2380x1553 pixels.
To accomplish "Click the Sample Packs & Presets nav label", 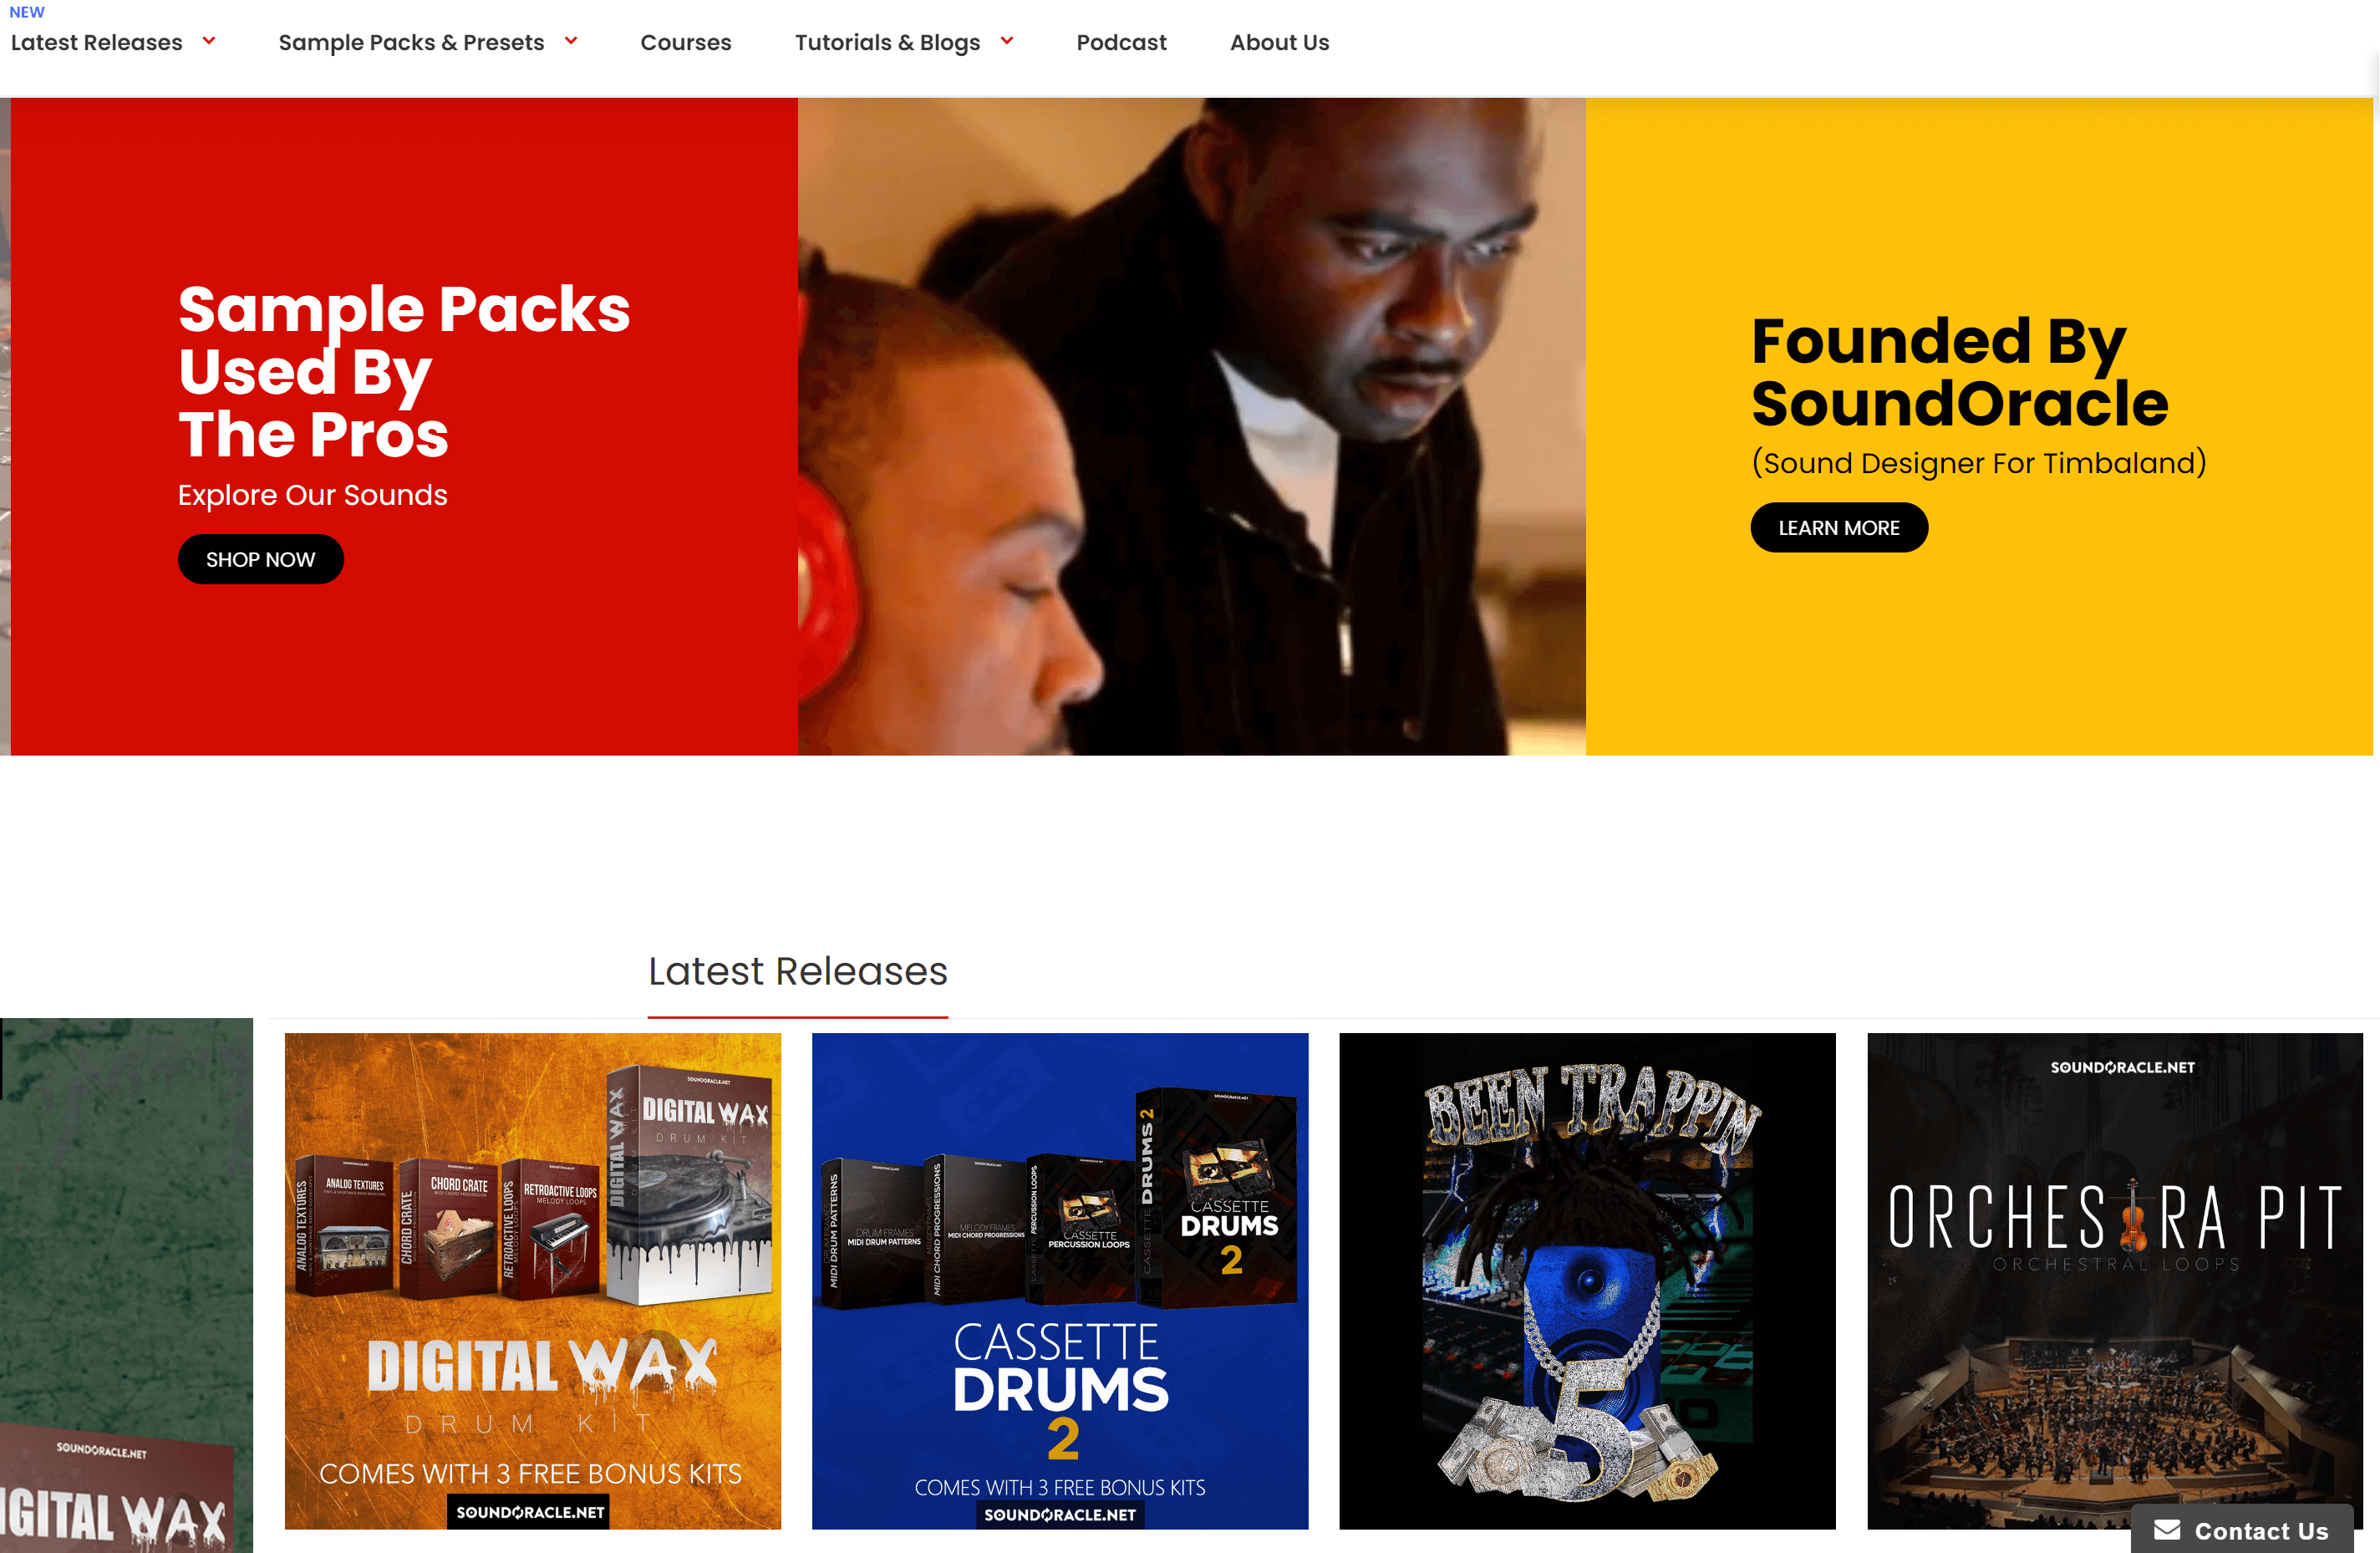I will point(411,42).
